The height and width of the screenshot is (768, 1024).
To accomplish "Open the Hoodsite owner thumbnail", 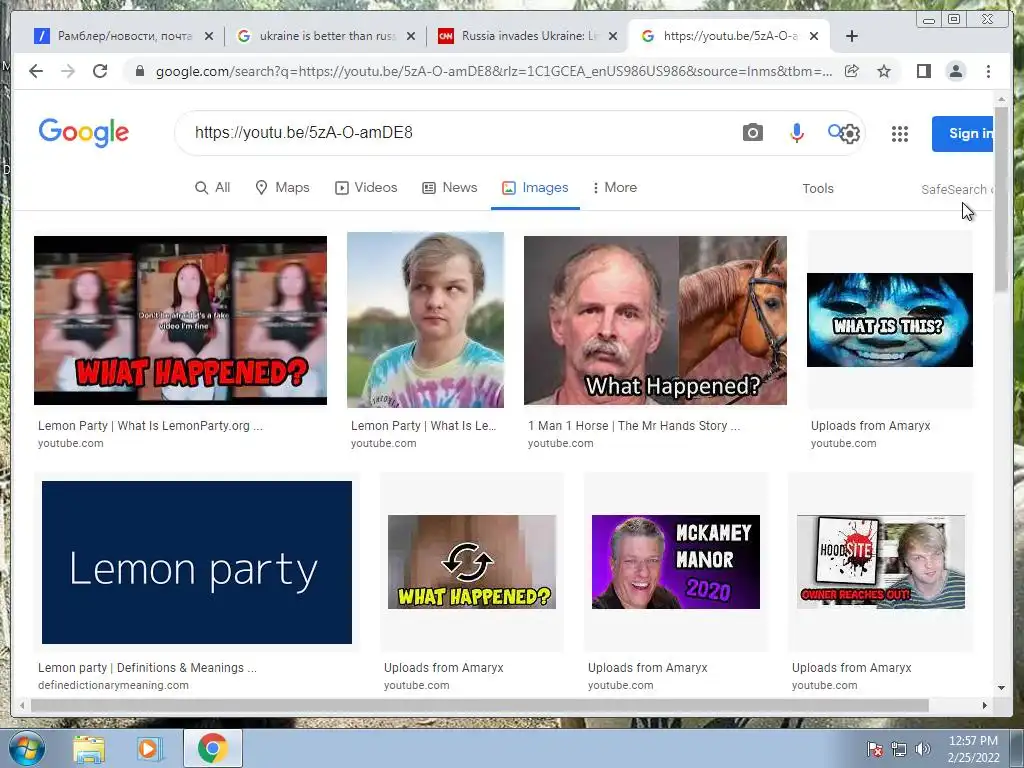I will coord(880,562).
